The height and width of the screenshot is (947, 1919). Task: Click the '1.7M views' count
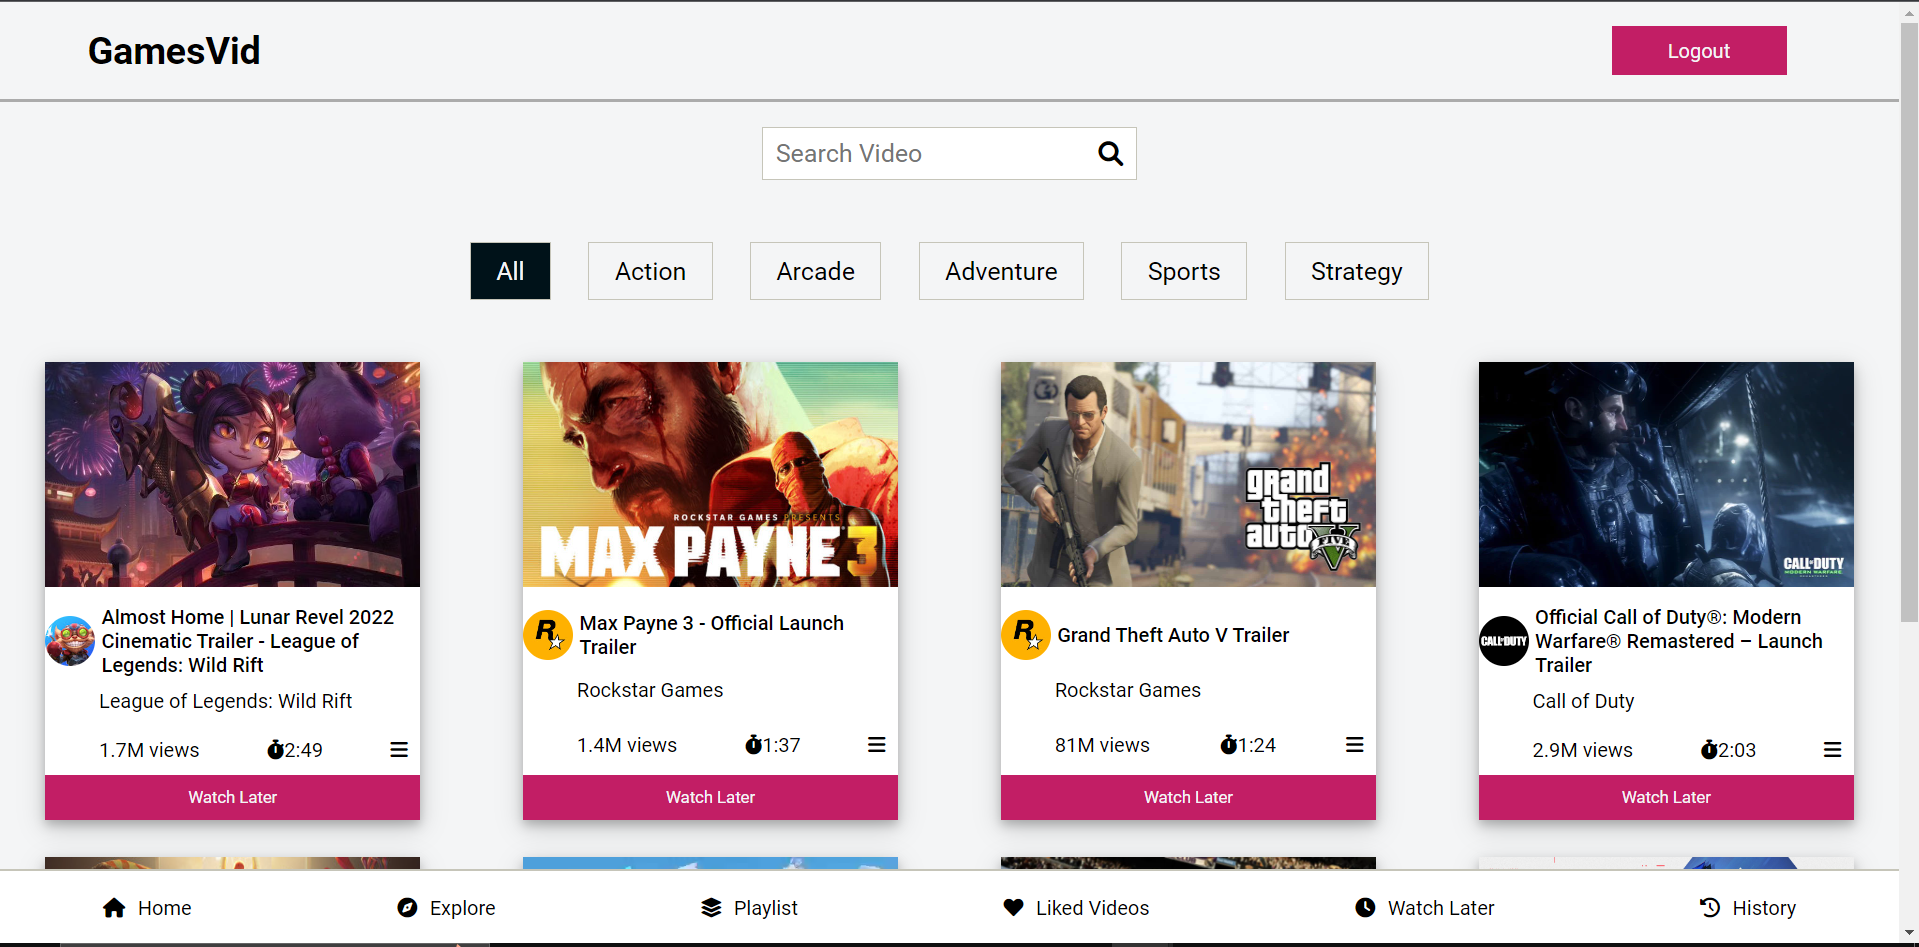point(149,750)
